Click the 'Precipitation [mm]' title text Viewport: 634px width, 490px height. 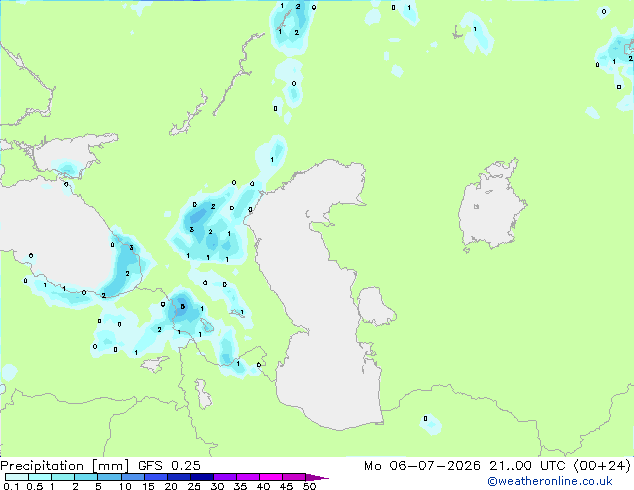tap(64, 466)
